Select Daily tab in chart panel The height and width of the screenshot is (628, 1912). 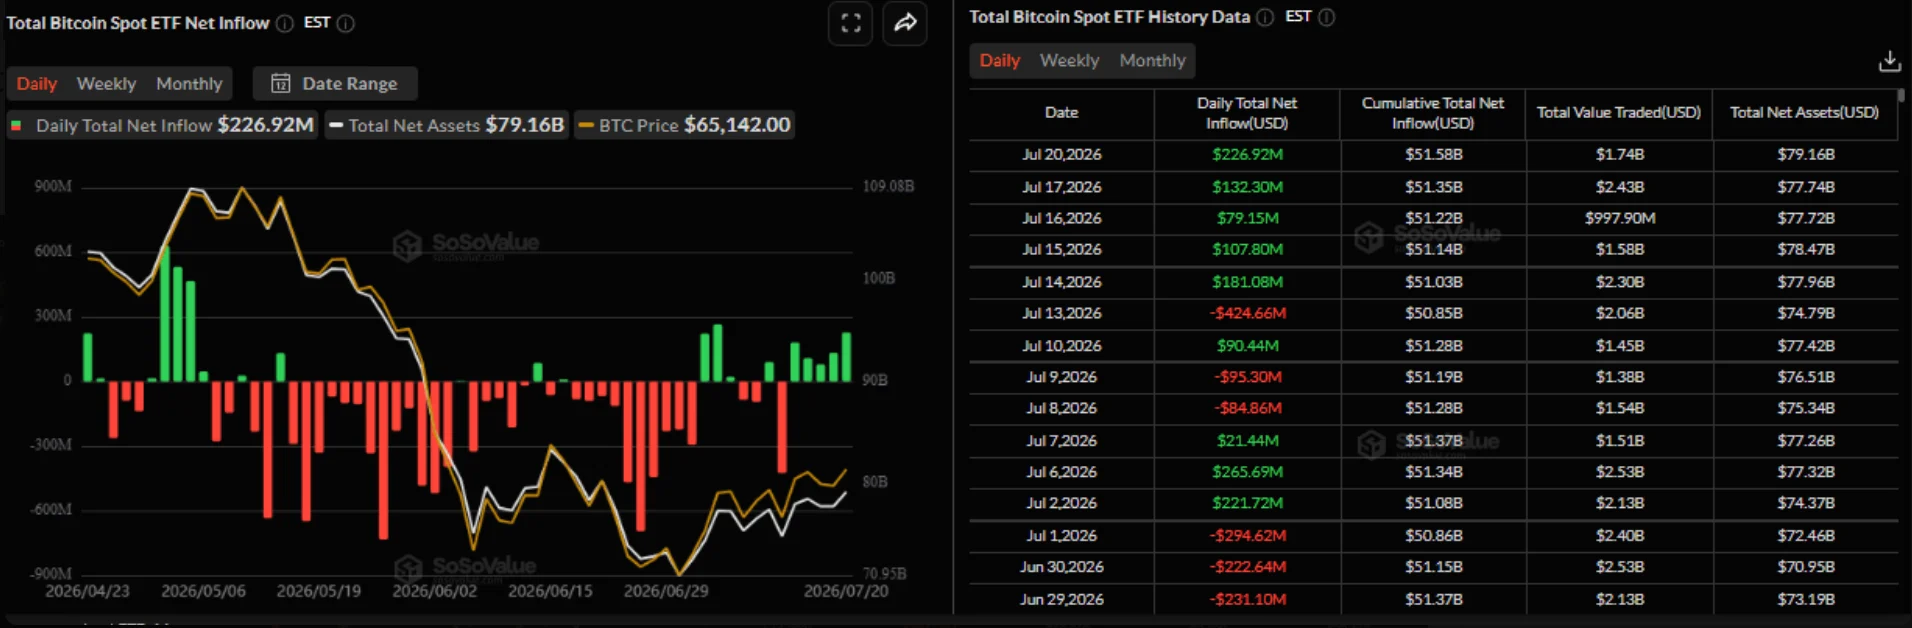37,83
